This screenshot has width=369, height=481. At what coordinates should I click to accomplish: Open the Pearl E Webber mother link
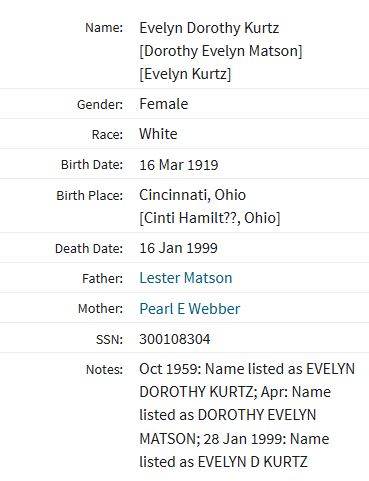[x=190, y=308]
